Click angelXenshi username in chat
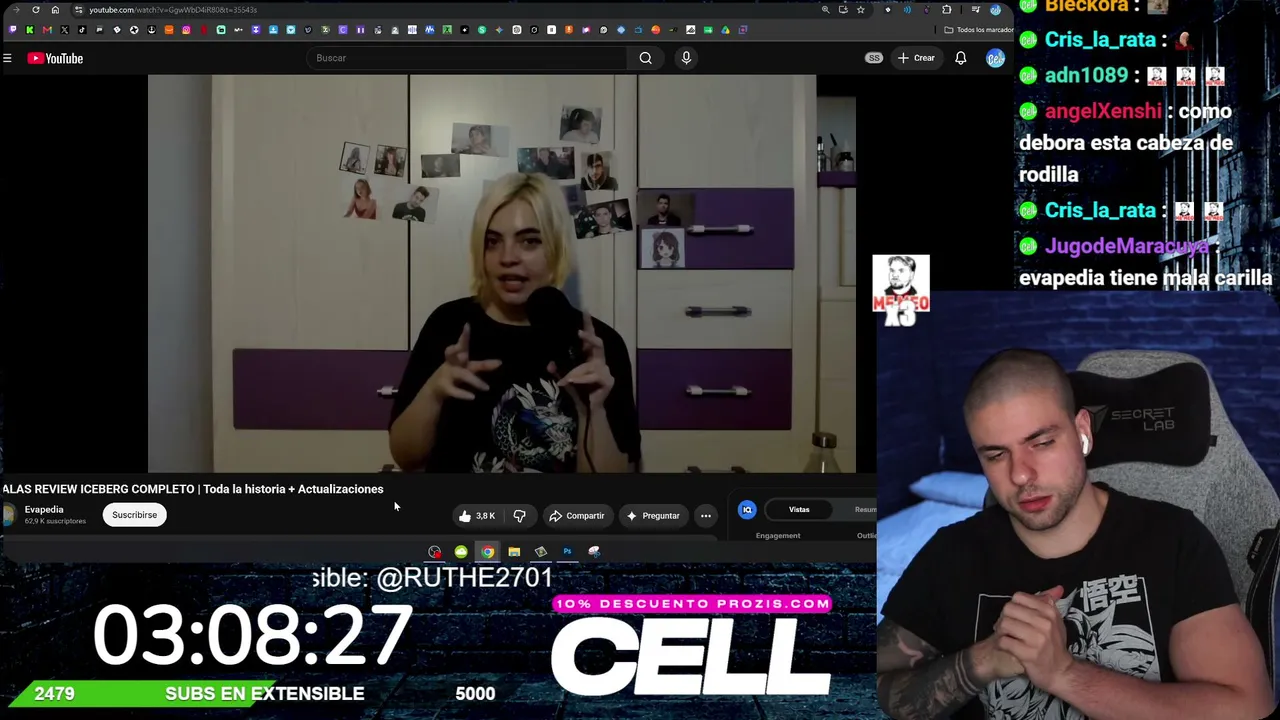1280x720 pixels. click(x=1103, y=111)
